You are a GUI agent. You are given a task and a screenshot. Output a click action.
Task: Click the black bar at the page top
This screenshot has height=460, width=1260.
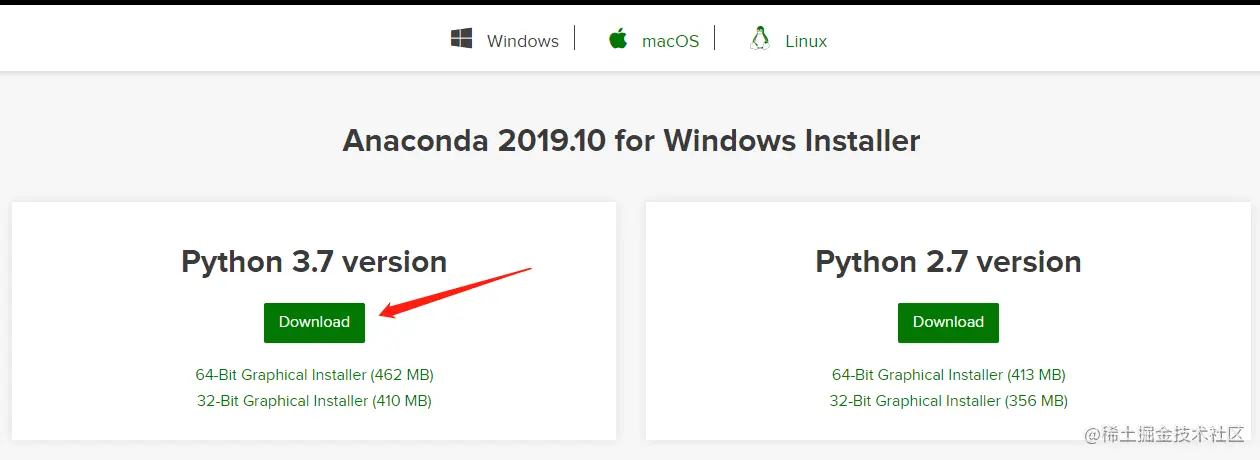click(x=630, y=2)
